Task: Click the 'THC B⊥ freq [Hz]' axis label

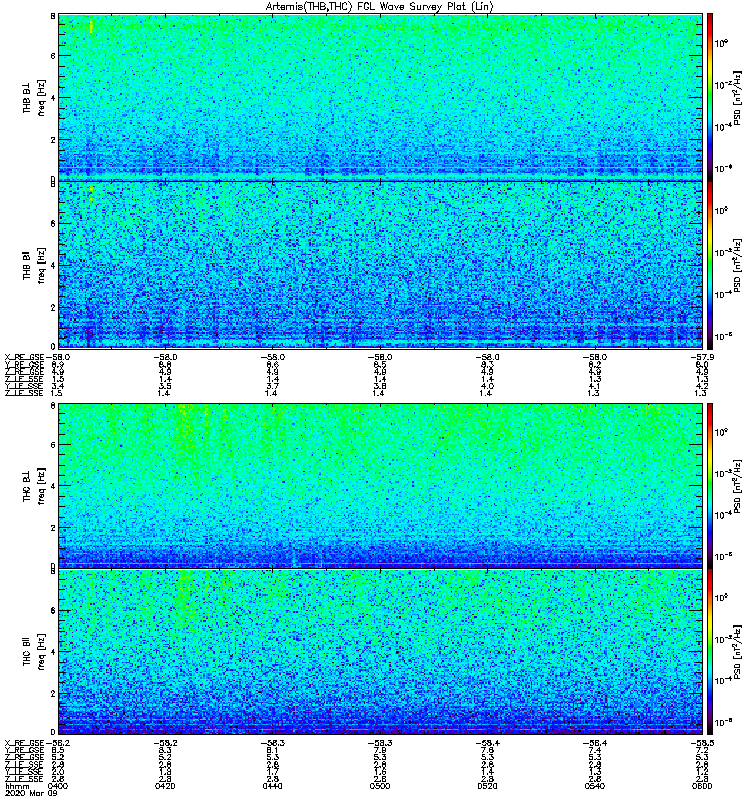Action: coord(34,485)
